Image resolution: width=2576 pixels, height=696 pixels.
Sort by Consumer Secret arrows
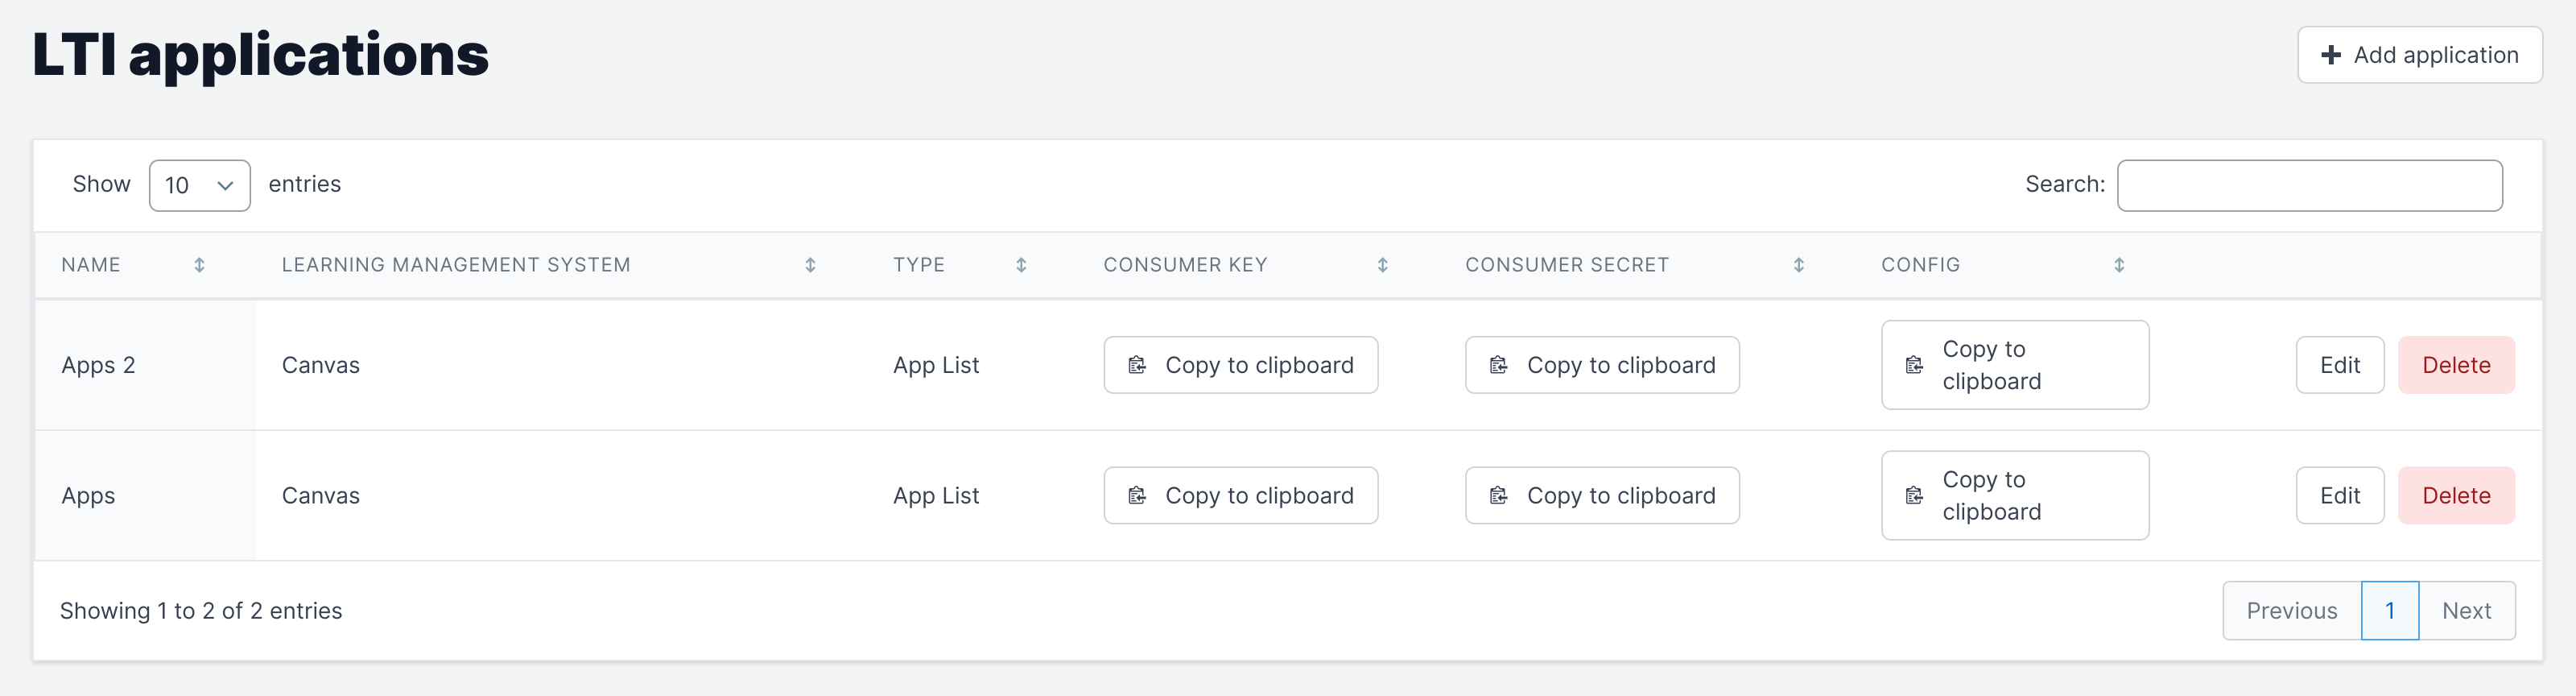click(x=1798, y=265)
